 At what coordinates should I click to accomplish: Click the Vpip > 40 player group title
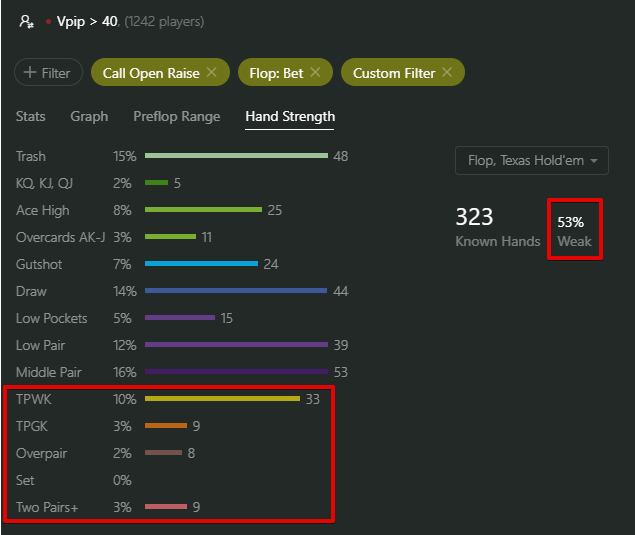coord(87,21)
